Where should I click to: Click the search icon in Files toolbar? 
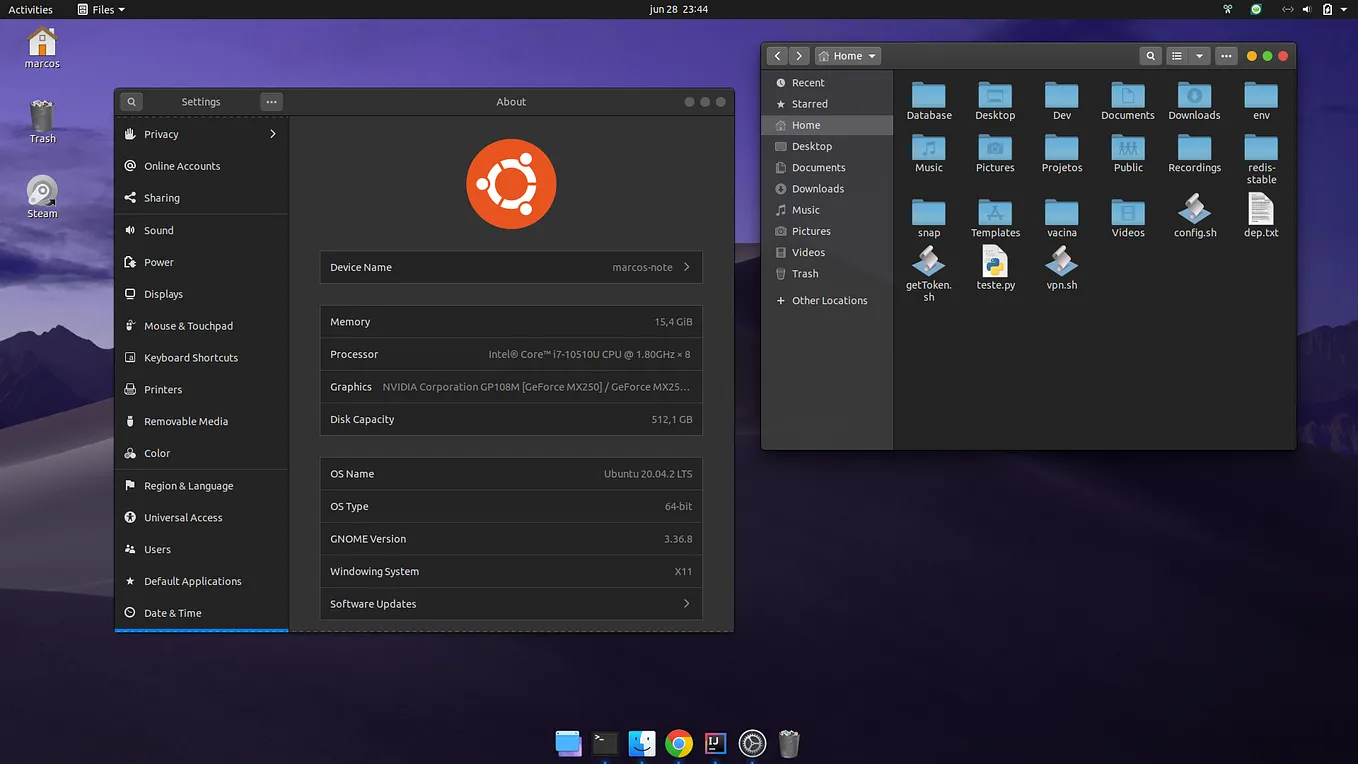click(x=1150, y=56)
